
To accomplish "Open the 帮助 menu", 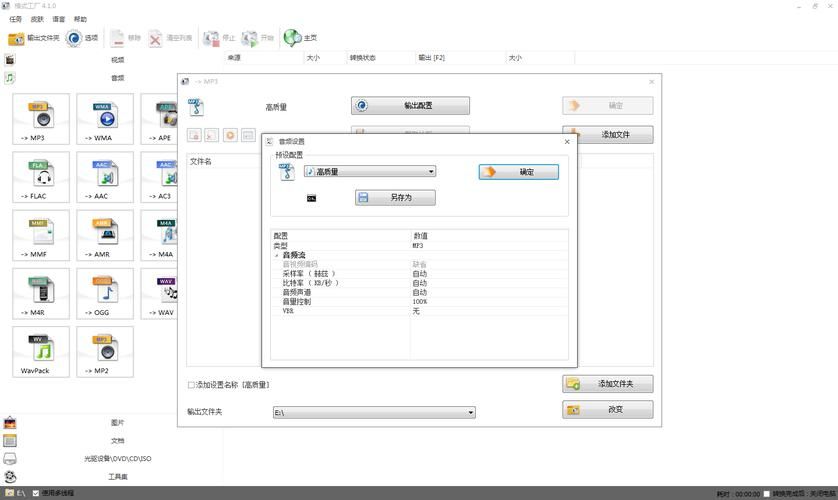I will tap(80, 19).
